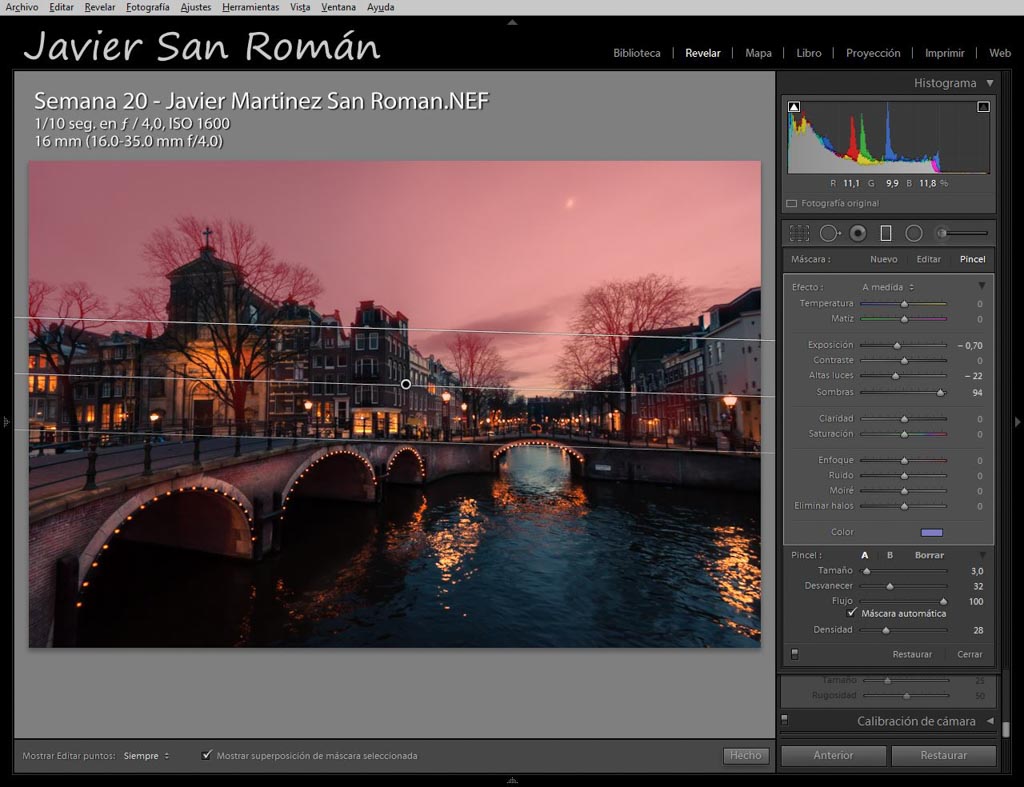Image resolution: width=1024 pixels, height=787 pixels.
Task: Open Mostrar Editar puntos 'Siempre' dropdown
Action: [x=146, y=756]
